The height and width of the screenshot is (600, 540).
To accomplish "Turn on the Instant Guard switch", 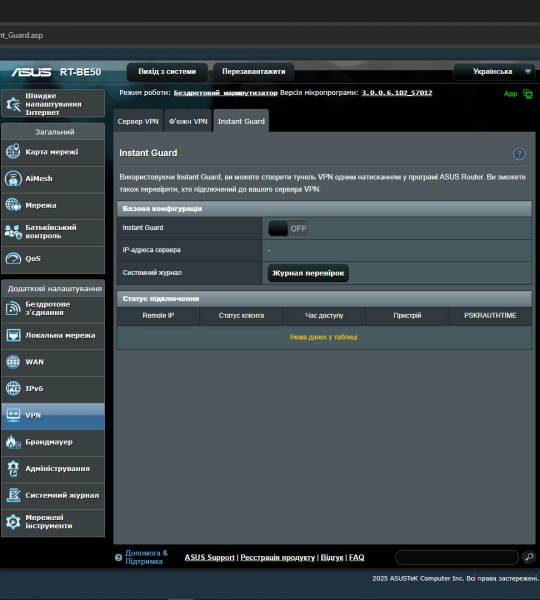I will tap(288, 228).
